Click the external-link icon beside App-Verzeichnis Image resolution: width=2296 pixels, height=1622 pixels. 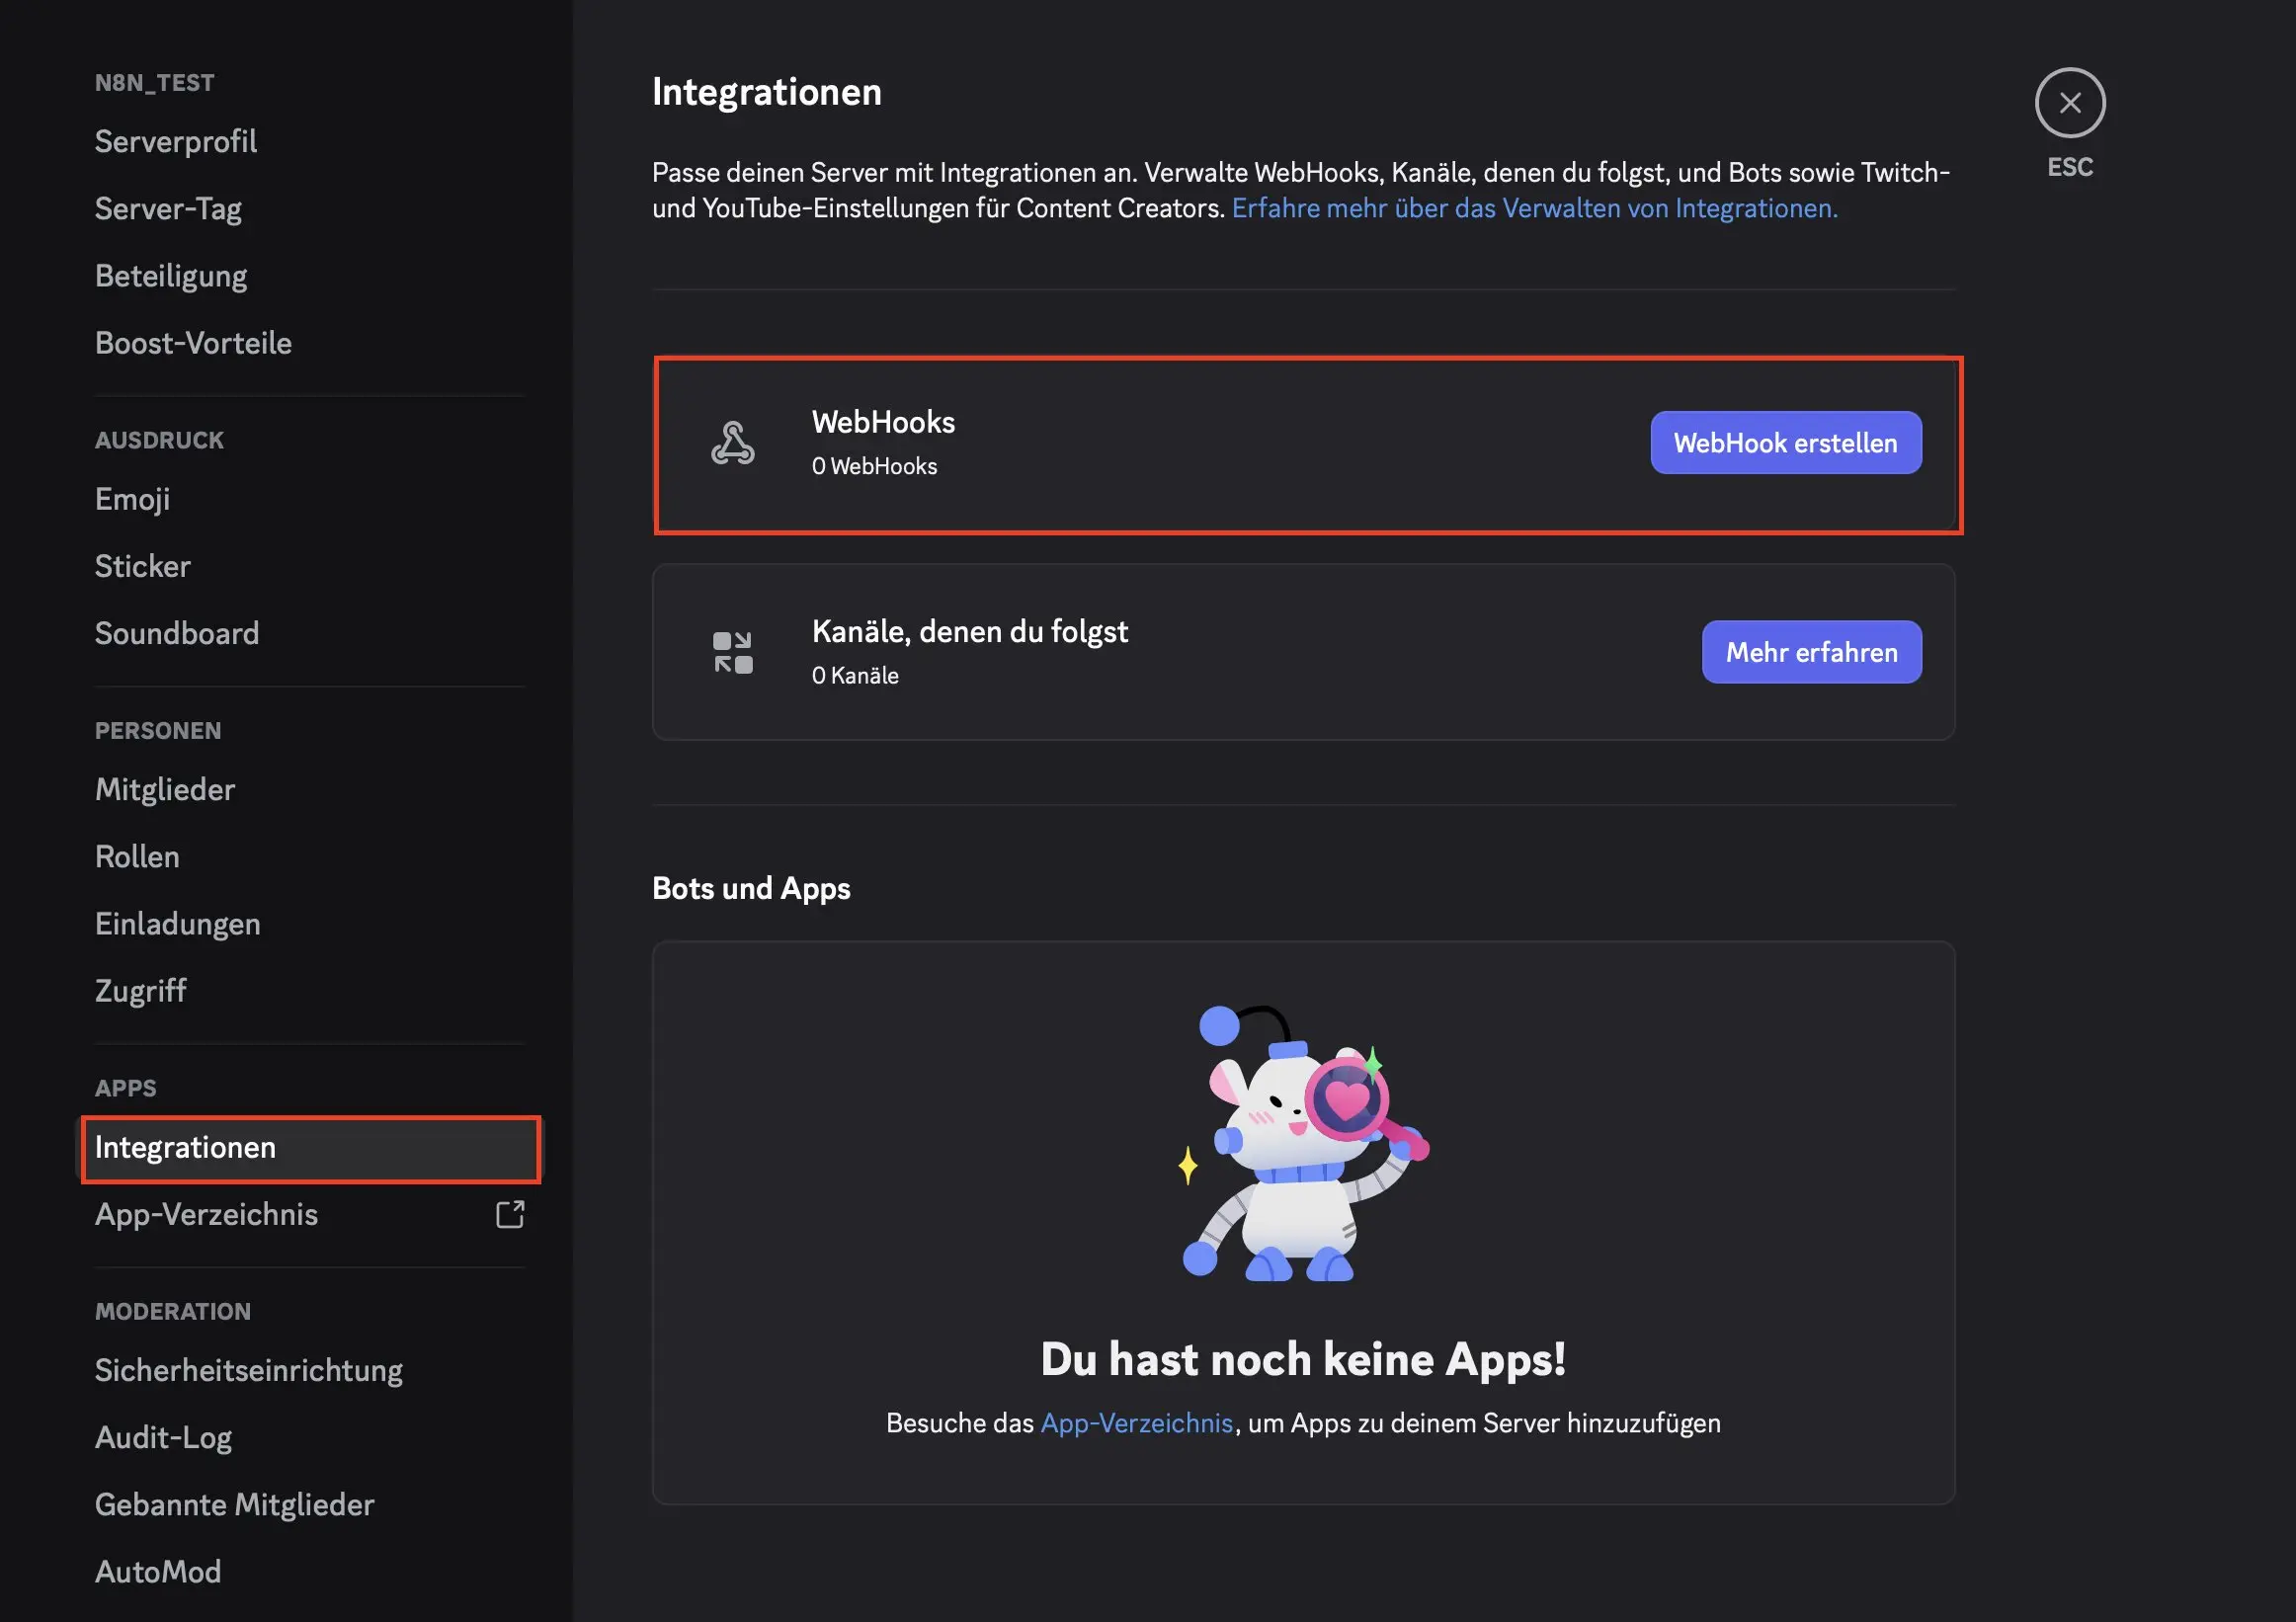pos(510,1215)
